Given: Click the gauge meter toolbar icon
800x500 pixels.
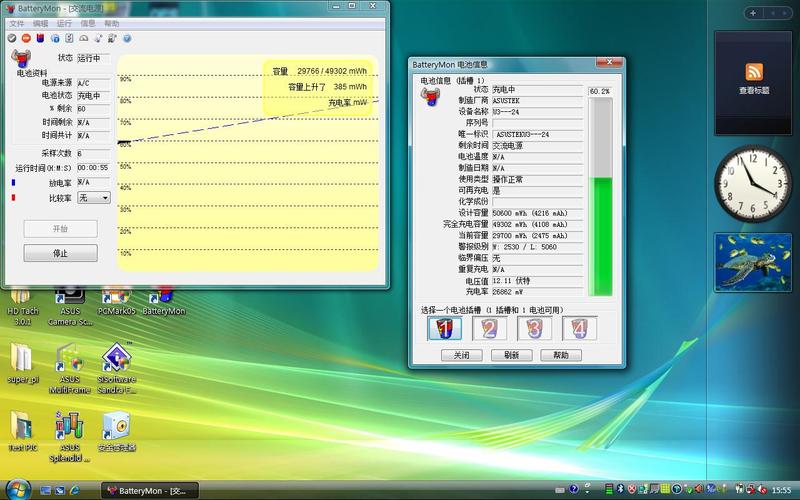Looking at the screenshot, I should [x=84, y=38].
